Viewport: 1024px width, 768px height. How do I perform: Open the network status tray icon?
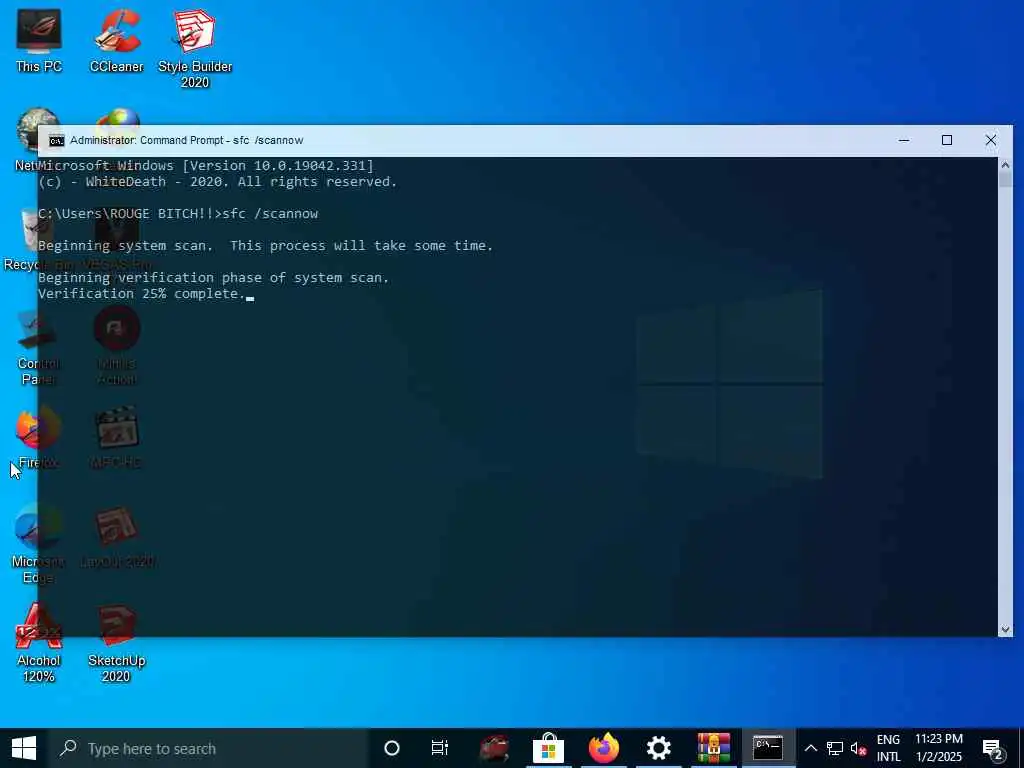(835, 748)
